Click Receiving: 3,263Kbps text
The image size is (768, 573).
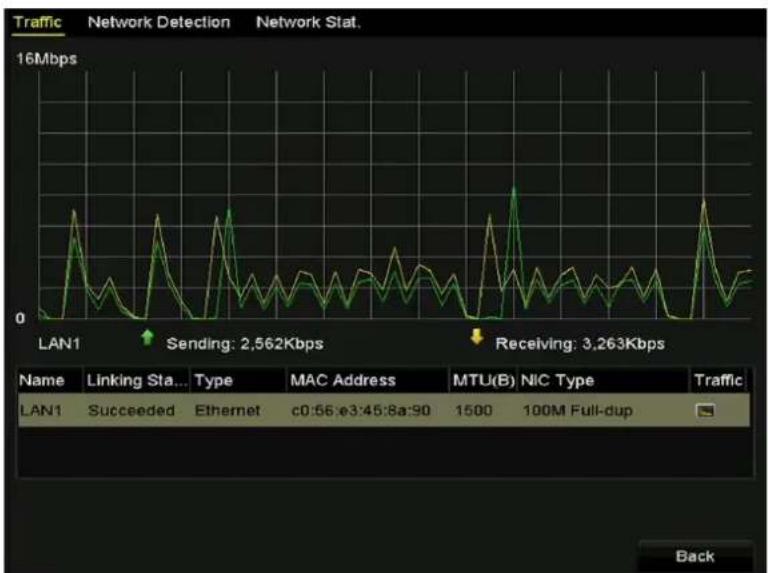click(x=580, y=344)
